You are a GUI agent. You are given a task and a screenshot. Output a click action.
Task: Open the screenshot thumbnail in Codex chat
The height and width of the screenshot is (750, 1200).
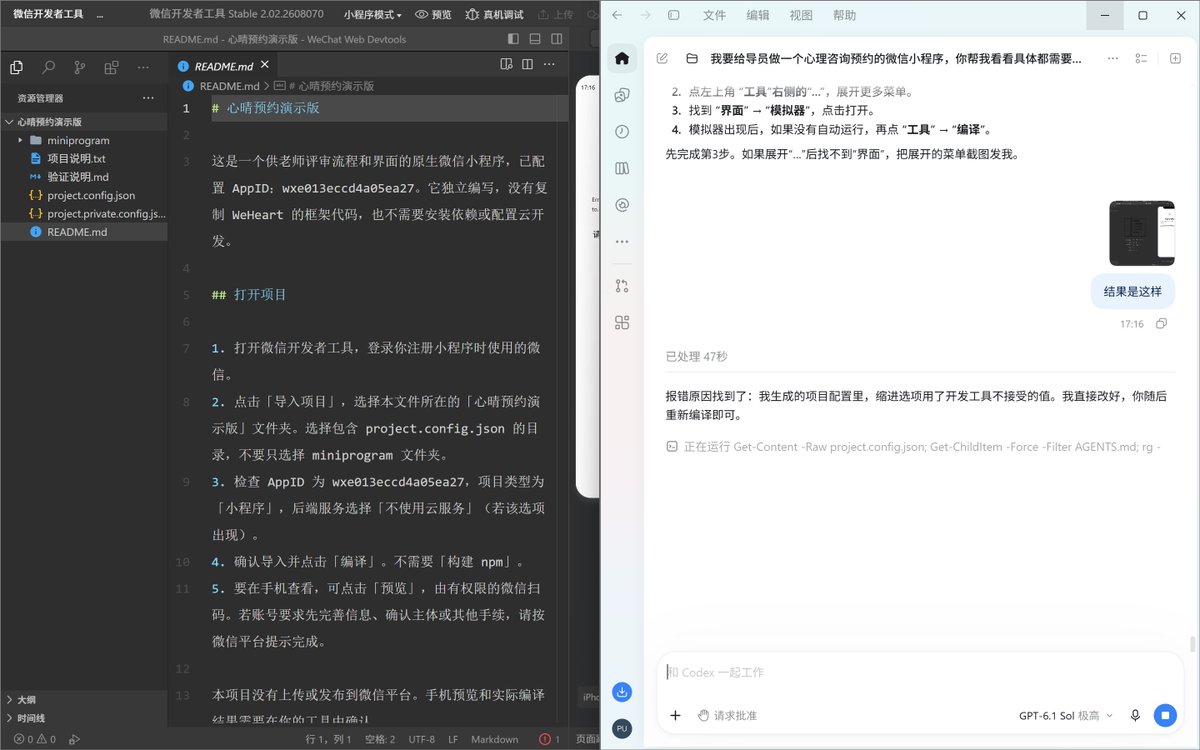coord(1142,233)
